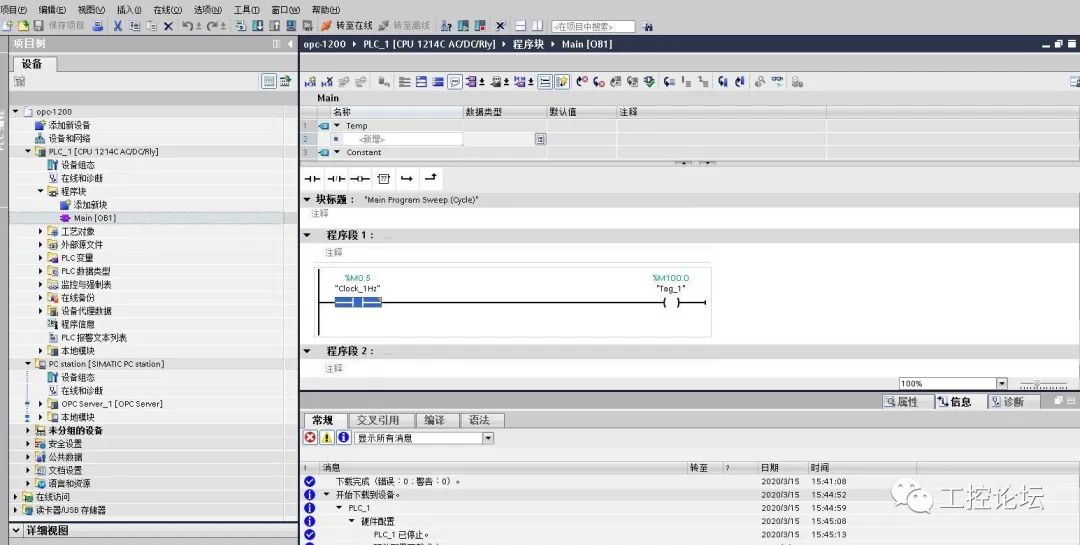
Task: Select the Tag_1 coil in network 1
Action: click(x=671, y=302)
